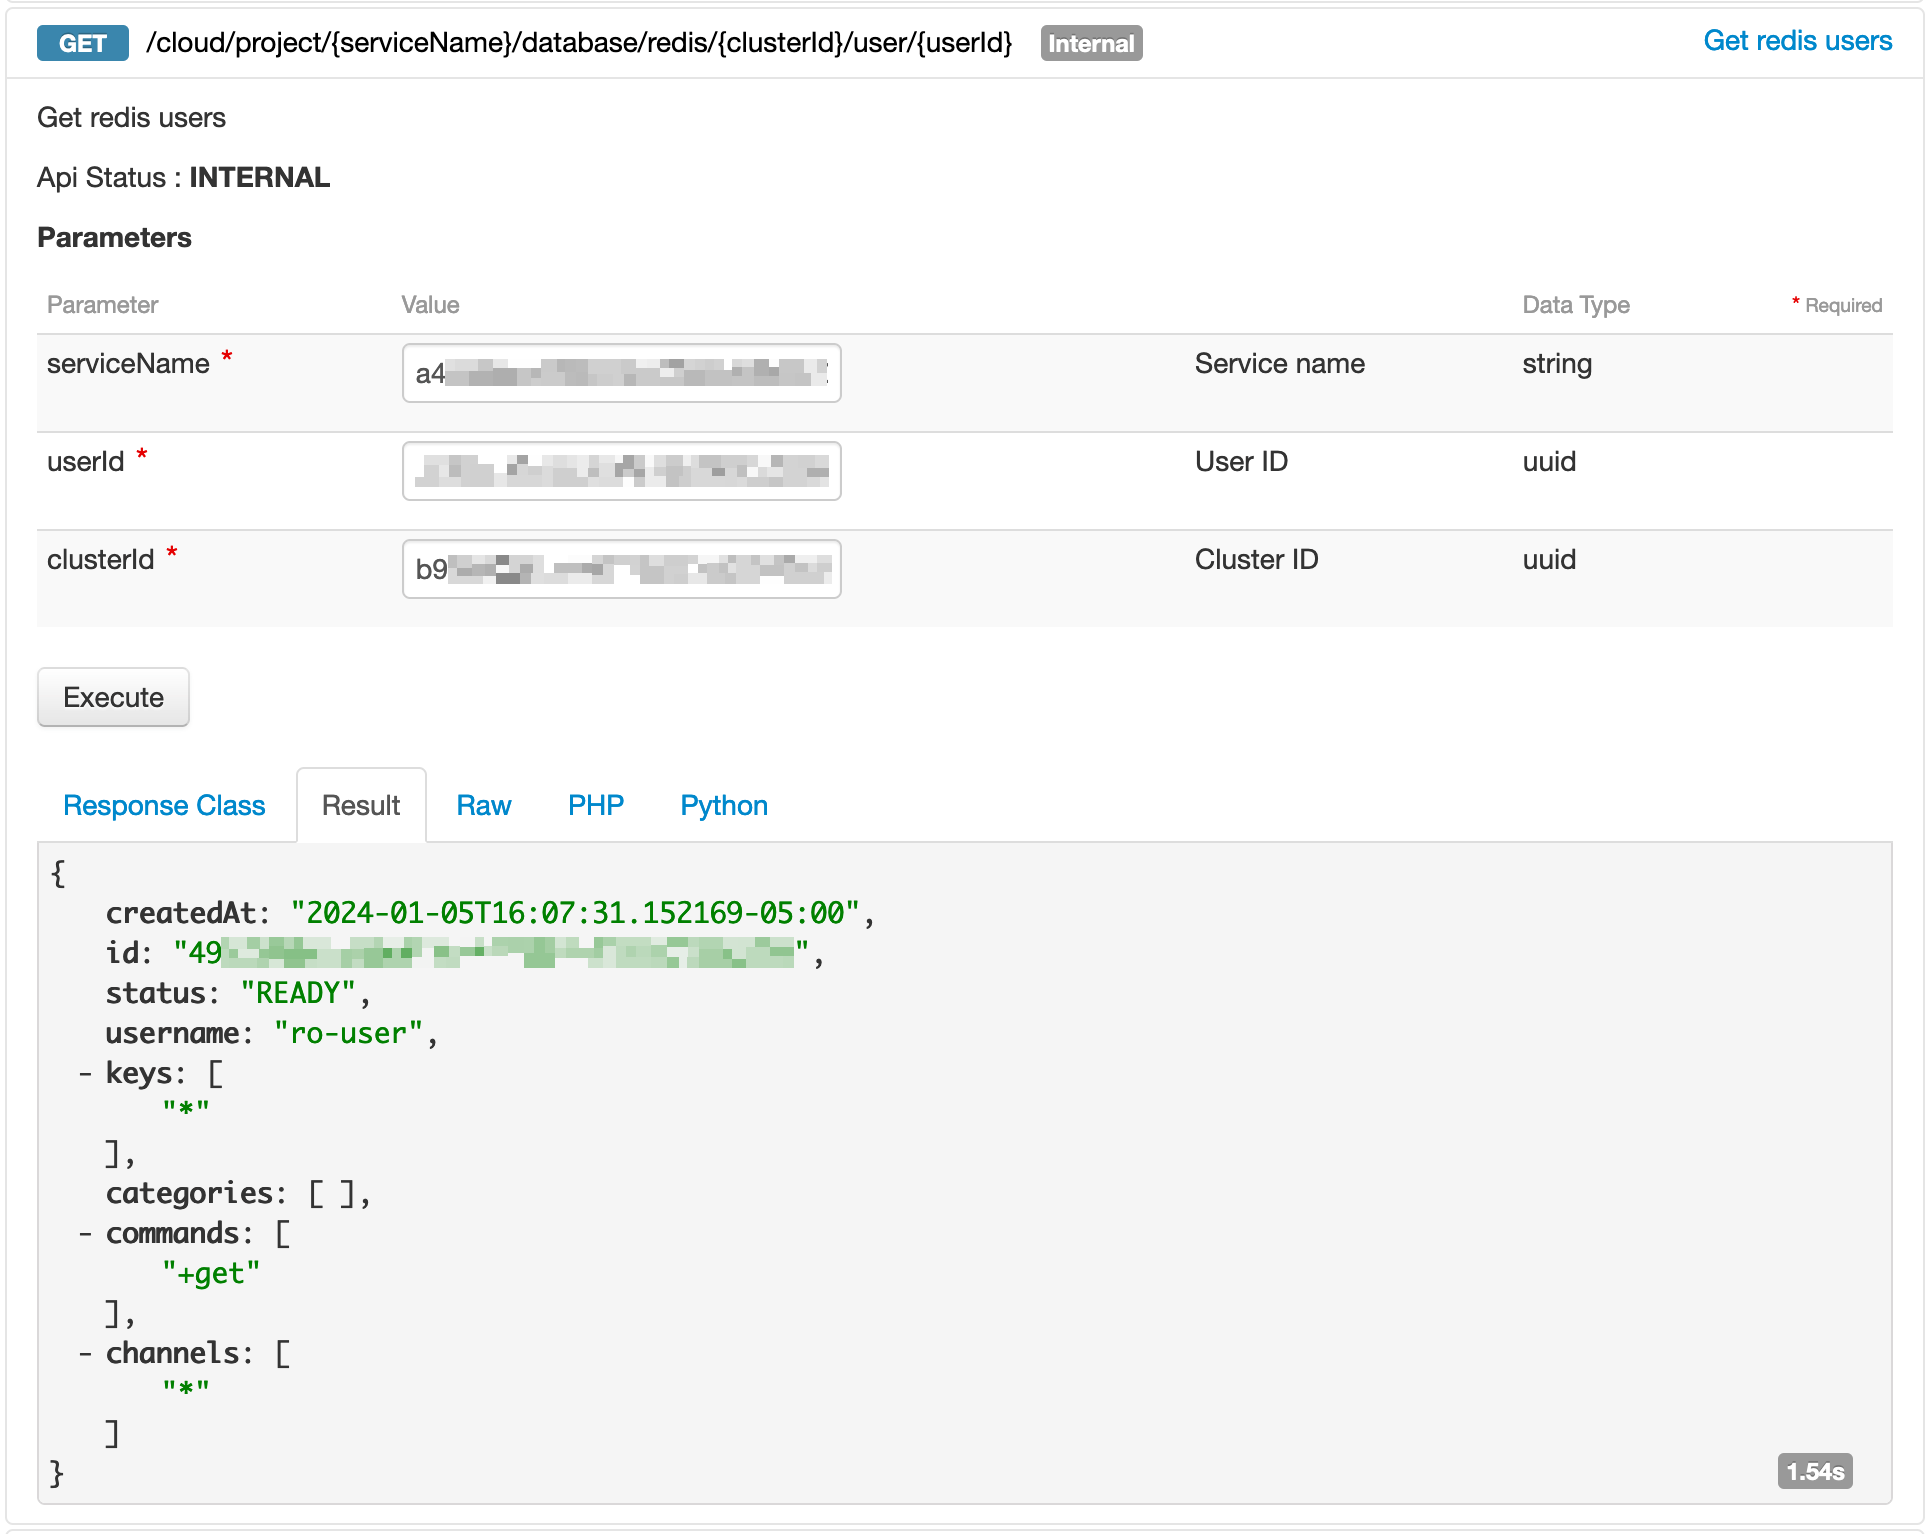The height and width of the screenshot is (1534, 1932).
Task: Click the 1.54s response time badge
Action: coord(1815,1471)
